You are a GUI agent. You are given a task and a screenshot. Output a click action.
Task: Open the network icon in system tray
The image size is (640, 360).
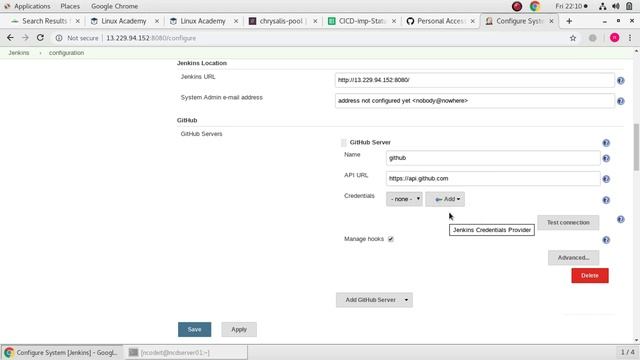pyautogui.click(x=602, y=6)
